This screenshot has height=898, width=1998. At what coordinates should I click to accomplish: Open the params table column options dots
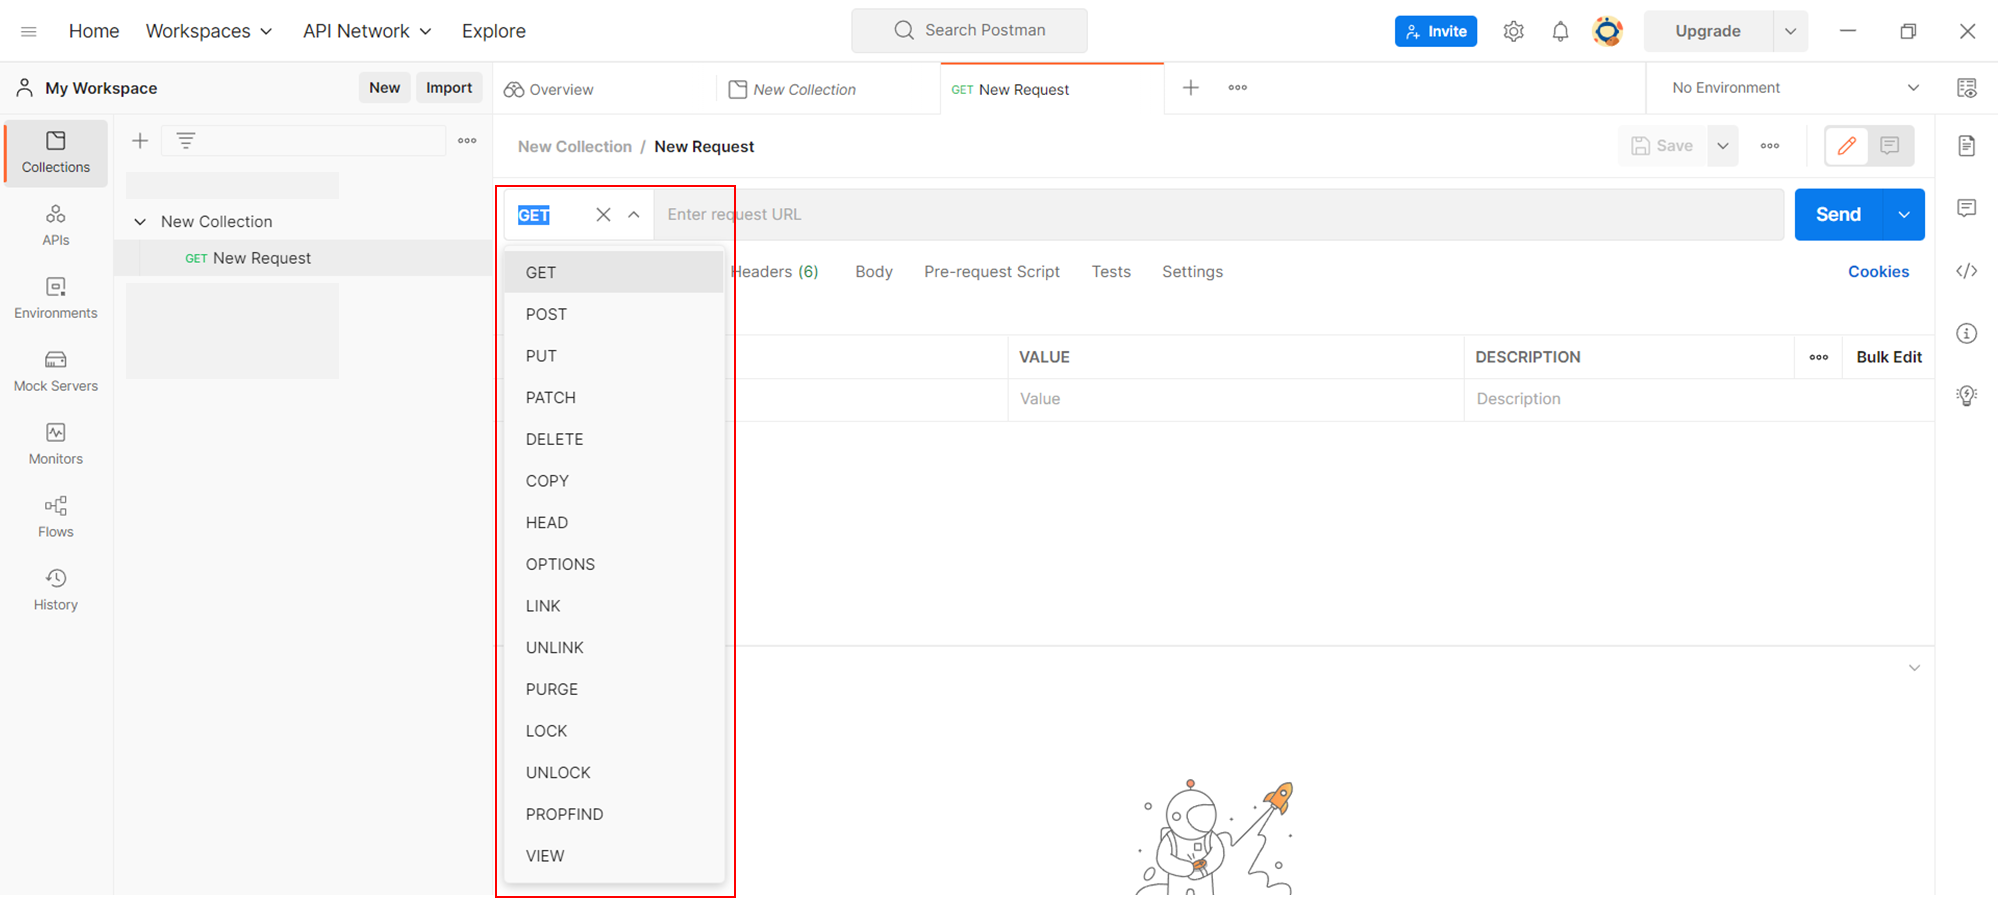1818,357
